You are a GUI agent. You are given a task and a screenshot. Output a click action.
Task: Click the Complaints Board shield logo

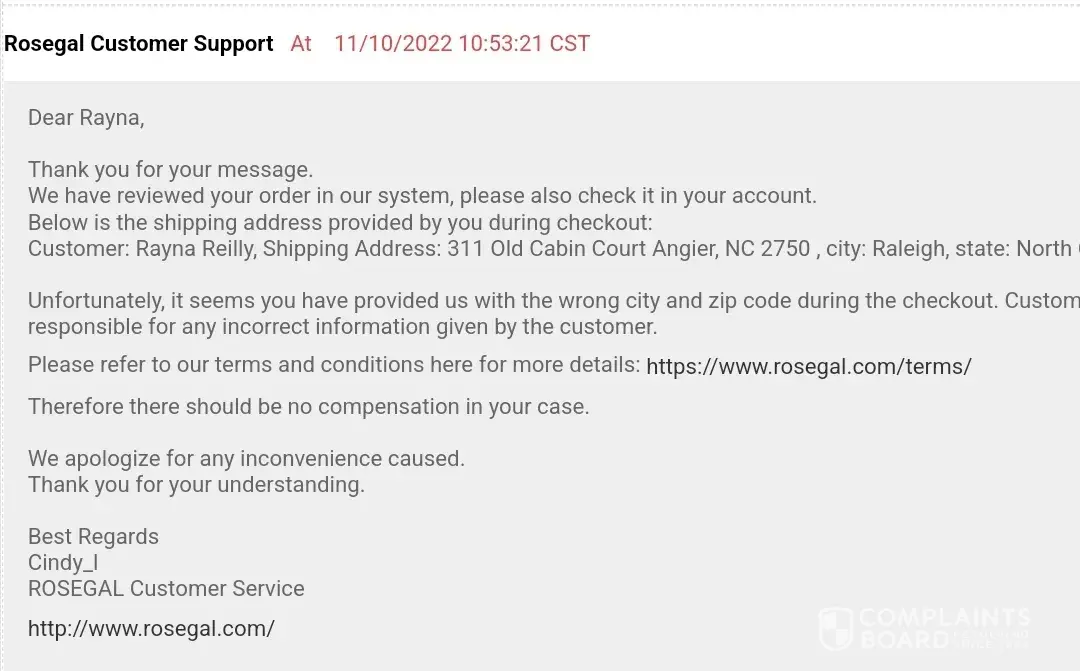click(x=835, y=629)
